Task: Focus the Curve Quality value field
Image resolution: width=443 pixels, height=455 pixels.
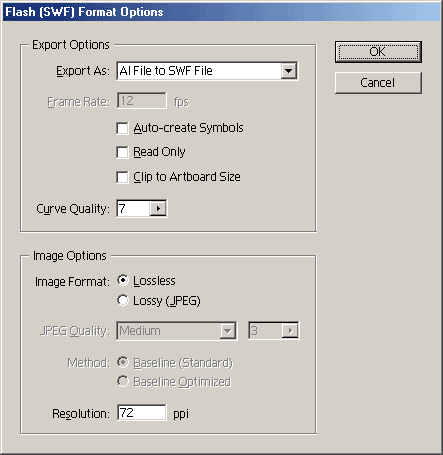Action: (133, 209)
